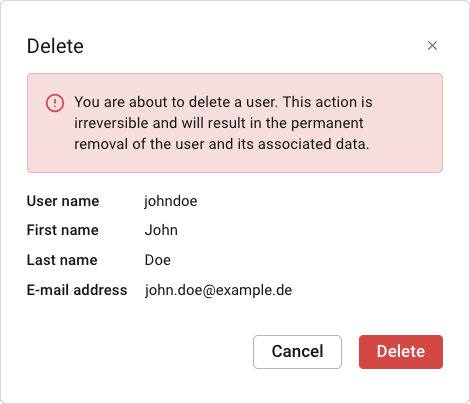
Task: Select the E-mail address label
Action: tap(77, 290)
